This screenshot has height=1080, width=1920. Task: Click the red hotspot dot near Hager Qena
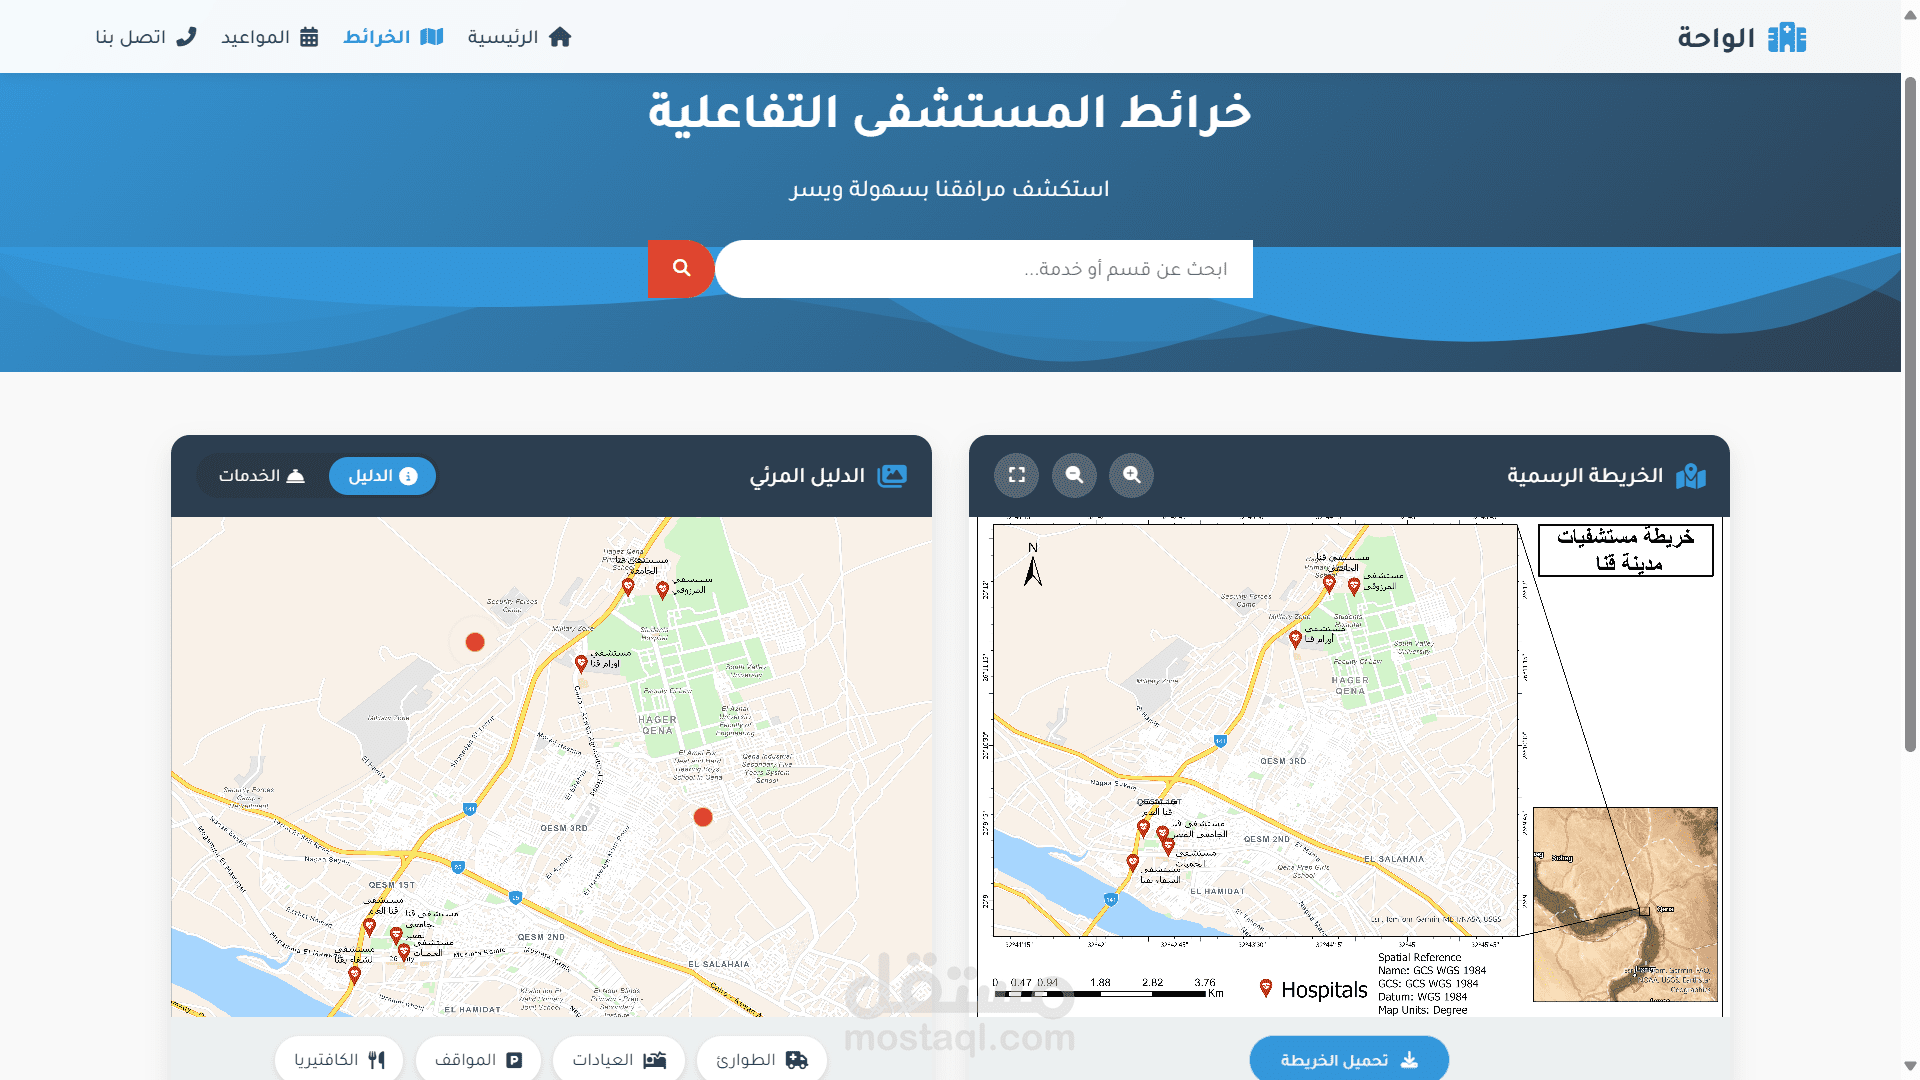click(x=703, y=817)
